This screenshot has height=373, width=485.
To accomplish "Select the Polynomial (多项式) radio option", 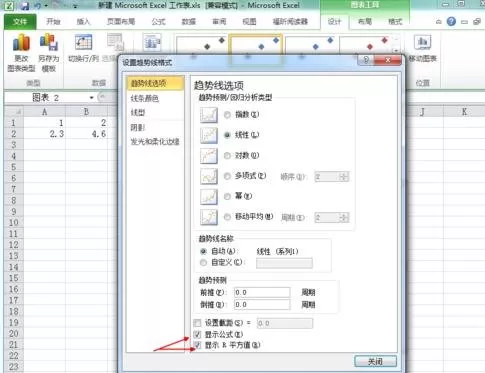I will tap(227, 176).
